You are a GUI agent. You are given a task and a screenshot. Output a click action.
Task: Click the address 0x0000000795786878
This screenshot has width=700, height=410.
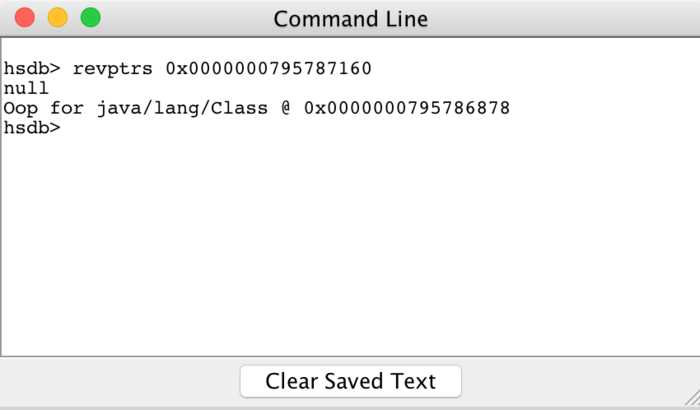click(x=407, y=108)
